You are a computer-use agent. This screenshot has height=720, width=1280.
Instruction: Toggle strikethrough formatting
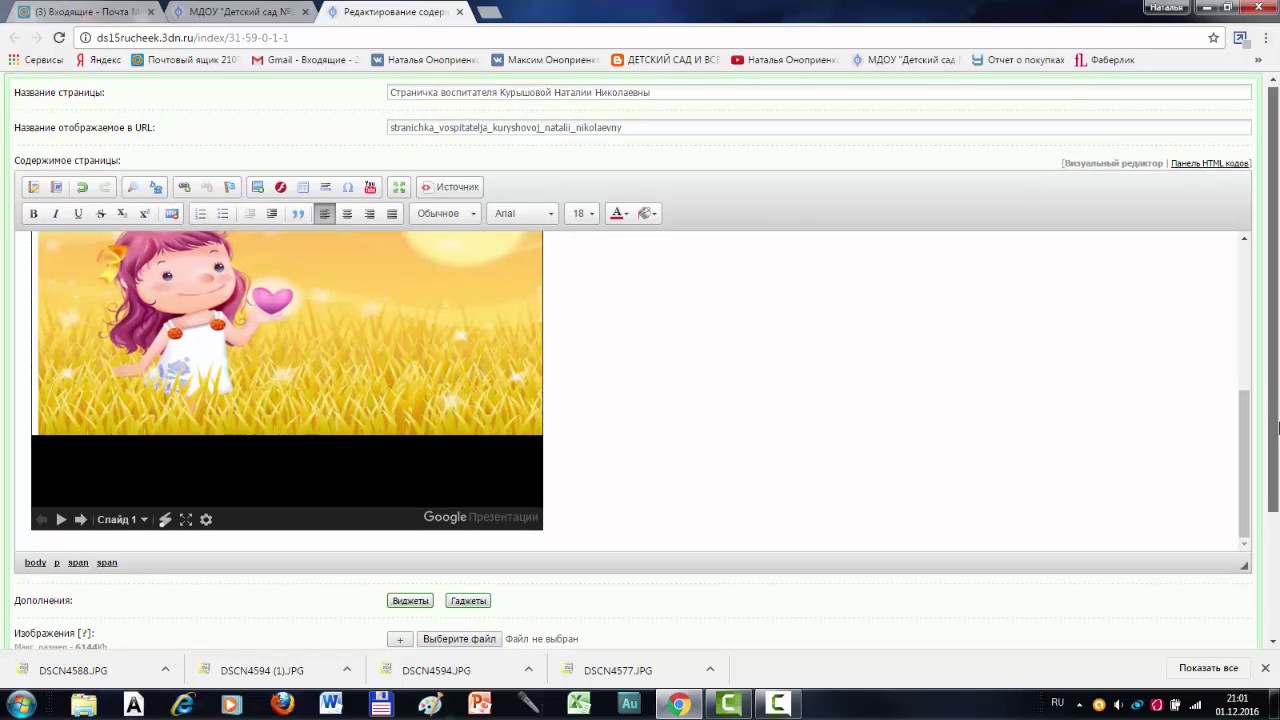(x=100, y=213)
